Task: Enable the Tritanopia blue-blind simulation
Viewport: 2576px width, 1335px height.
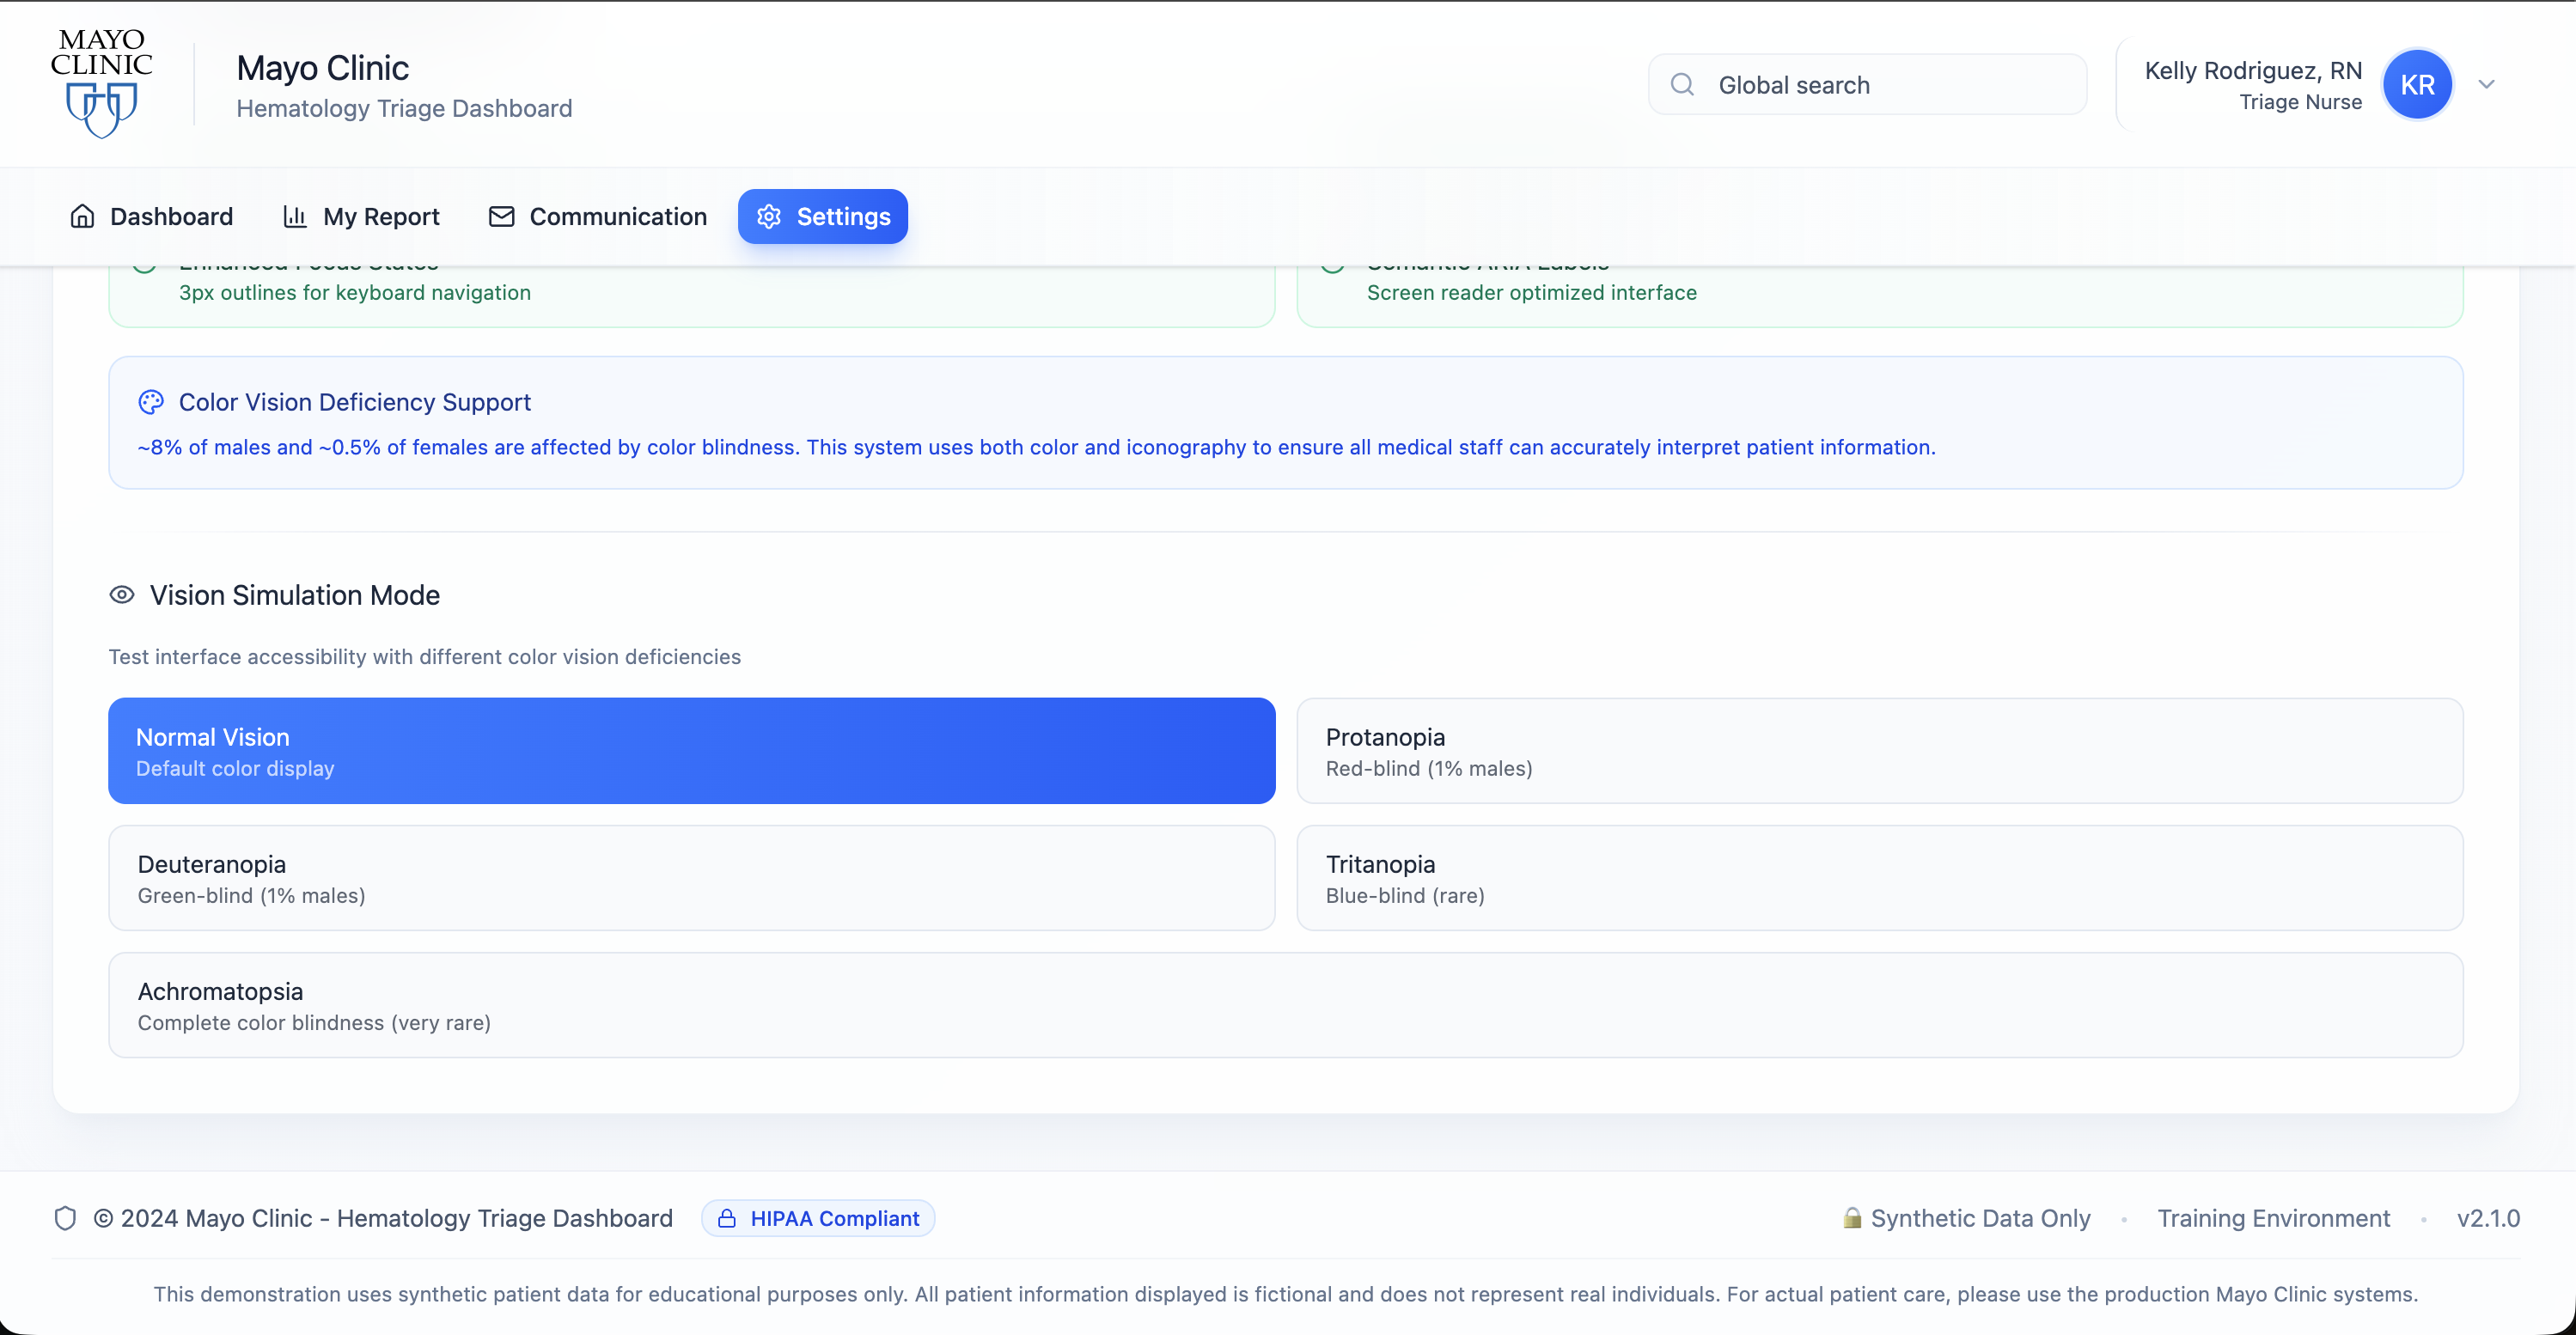Action: tap(1879, 878)
